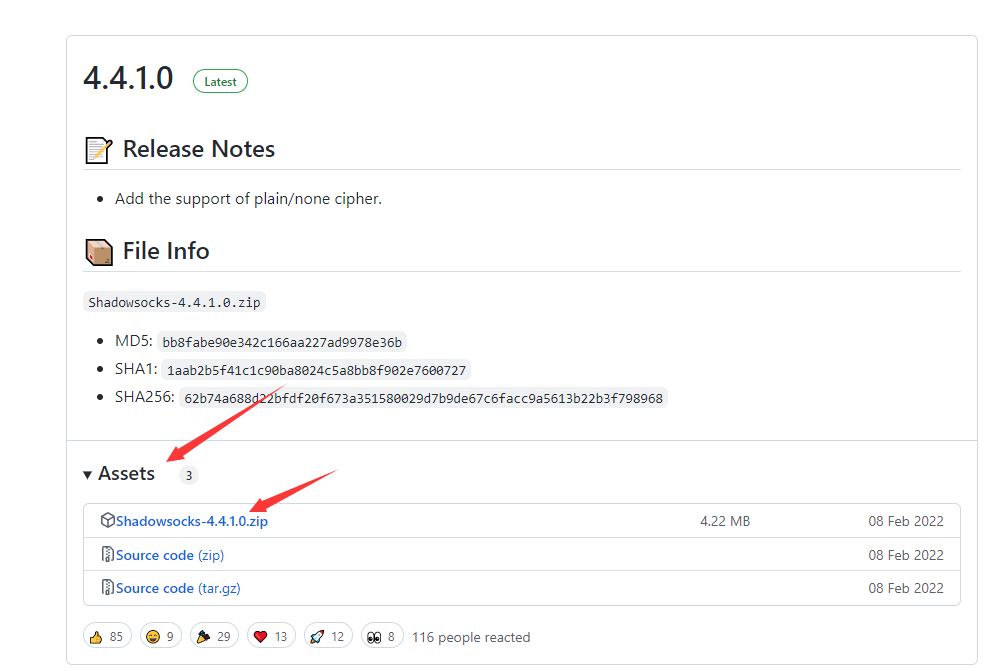Click file icon beside Source code (zip)

pyautogui.click(x=107, y=555)
